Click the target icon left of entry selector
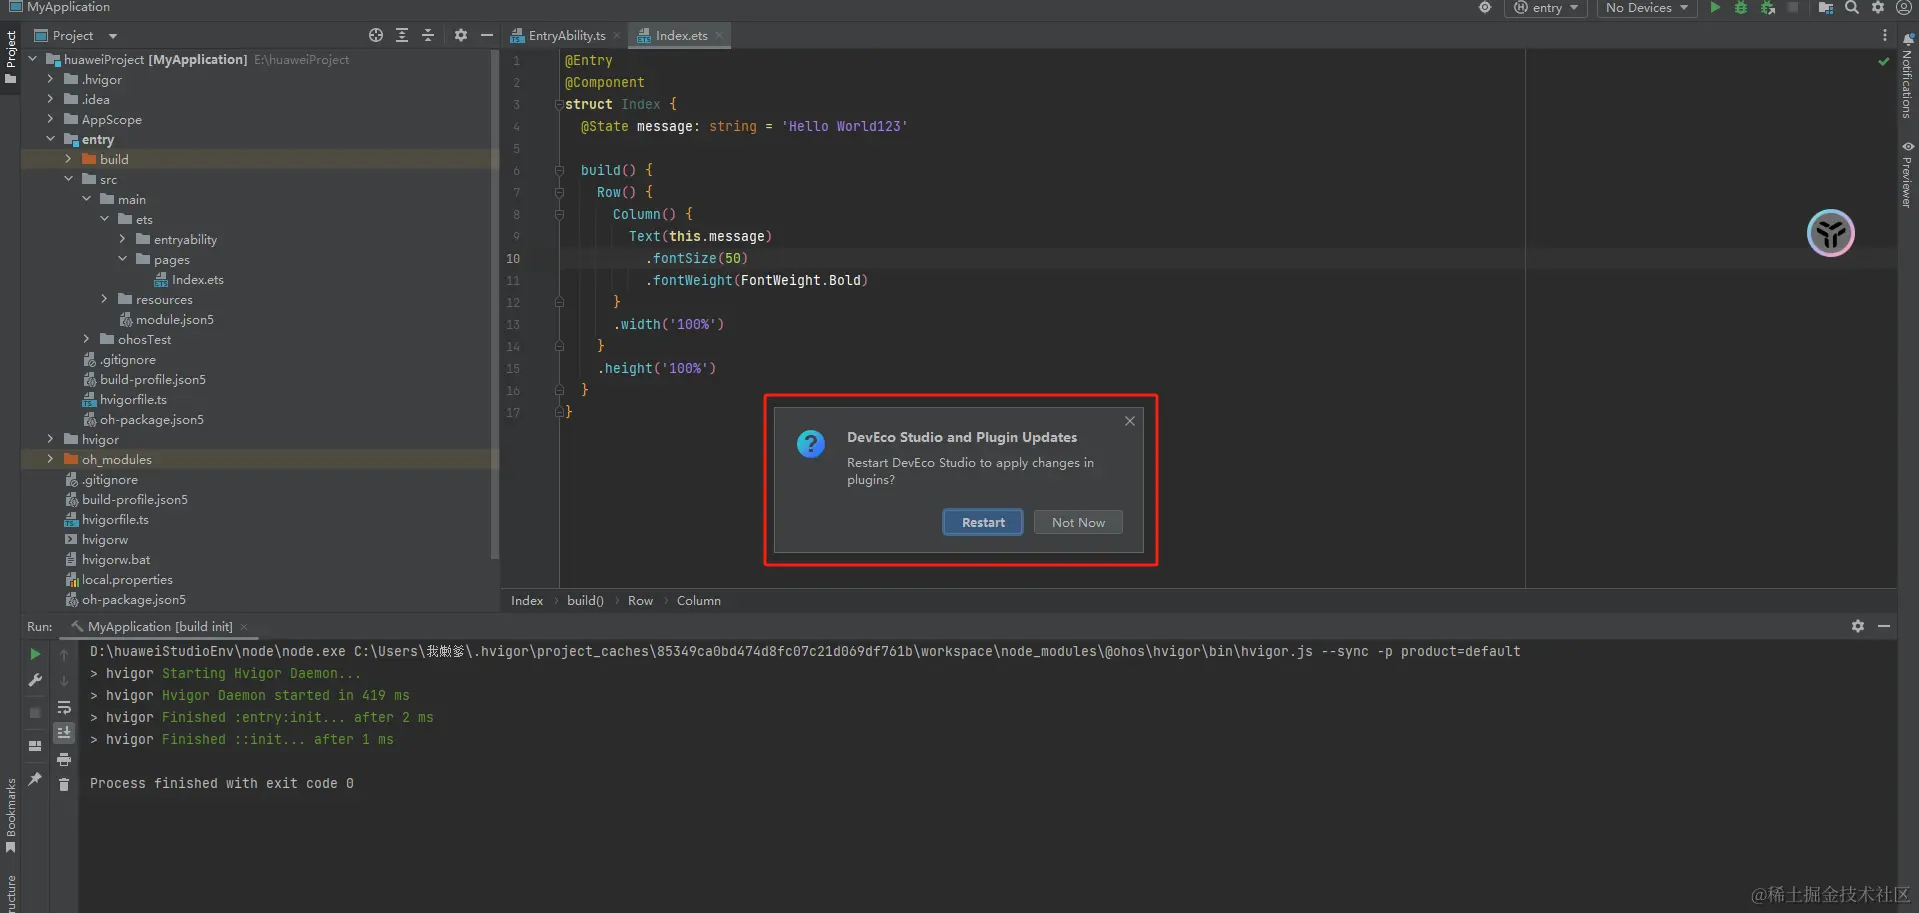The width and height of the screenshot is (1919, 913). tap(1485, 8)
